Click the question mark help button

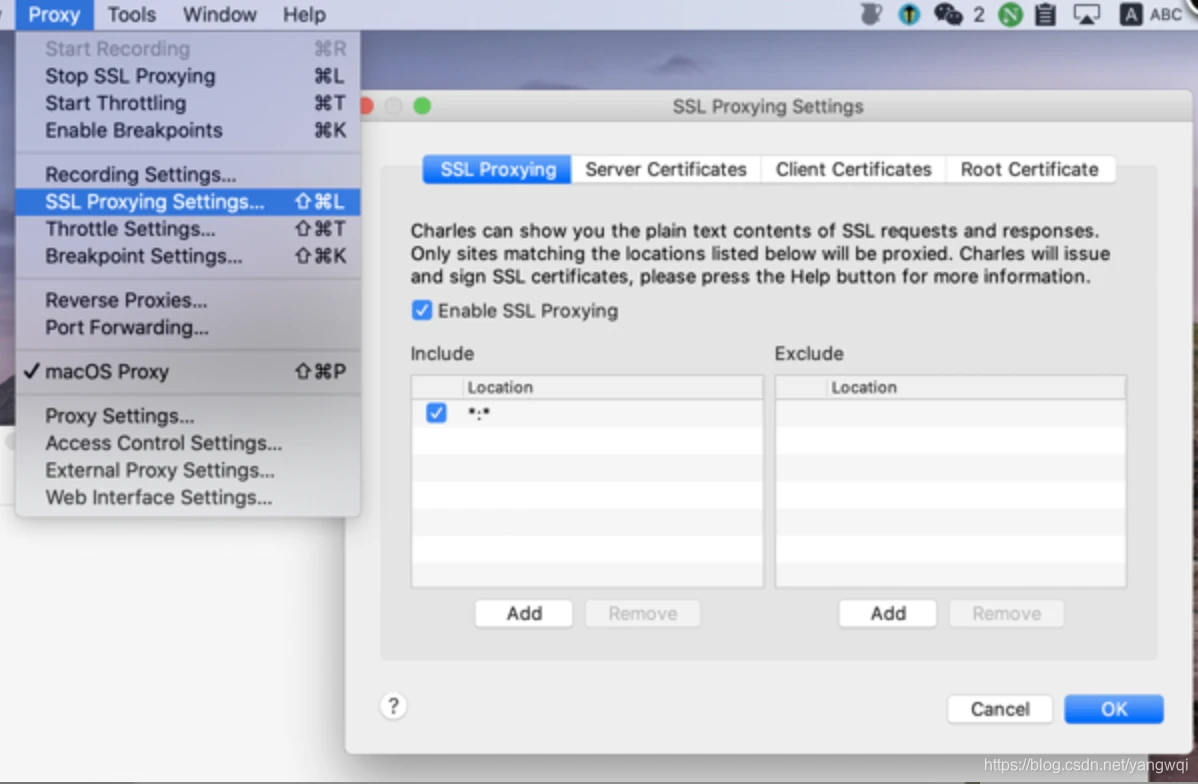[x=393, y=706]
